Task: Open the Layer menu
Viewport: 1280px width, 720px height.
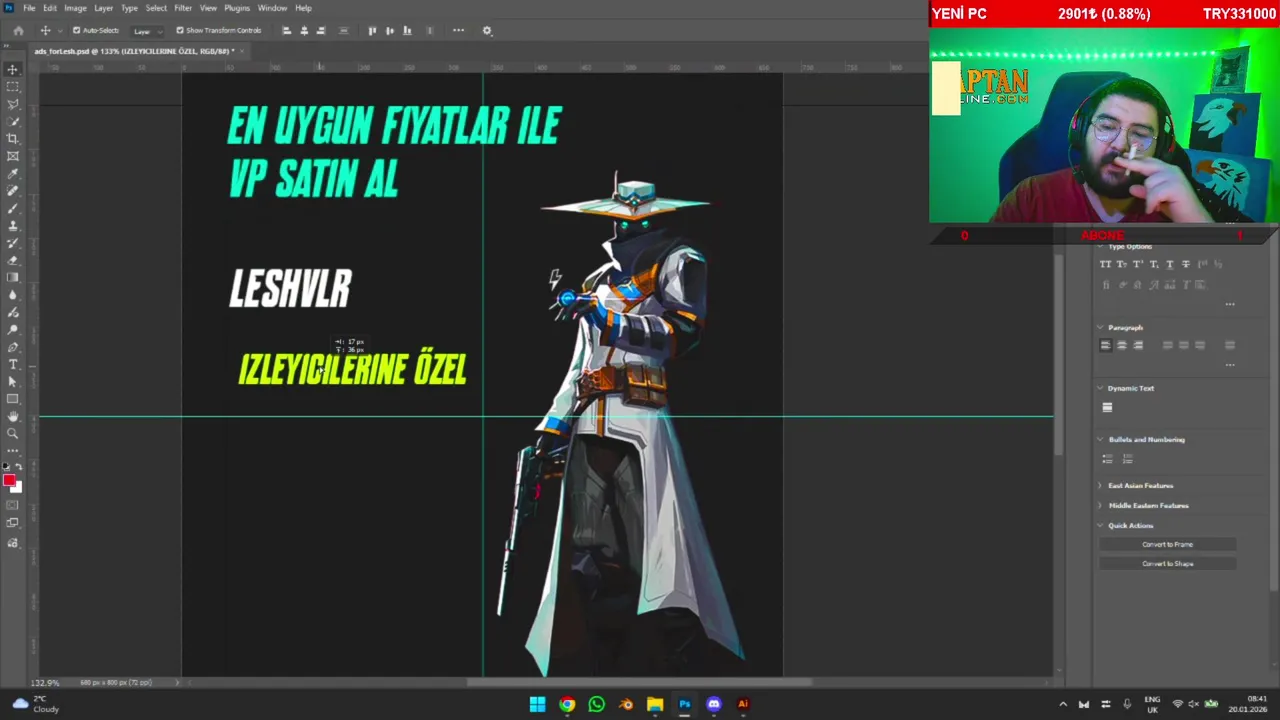Action: 103,8
